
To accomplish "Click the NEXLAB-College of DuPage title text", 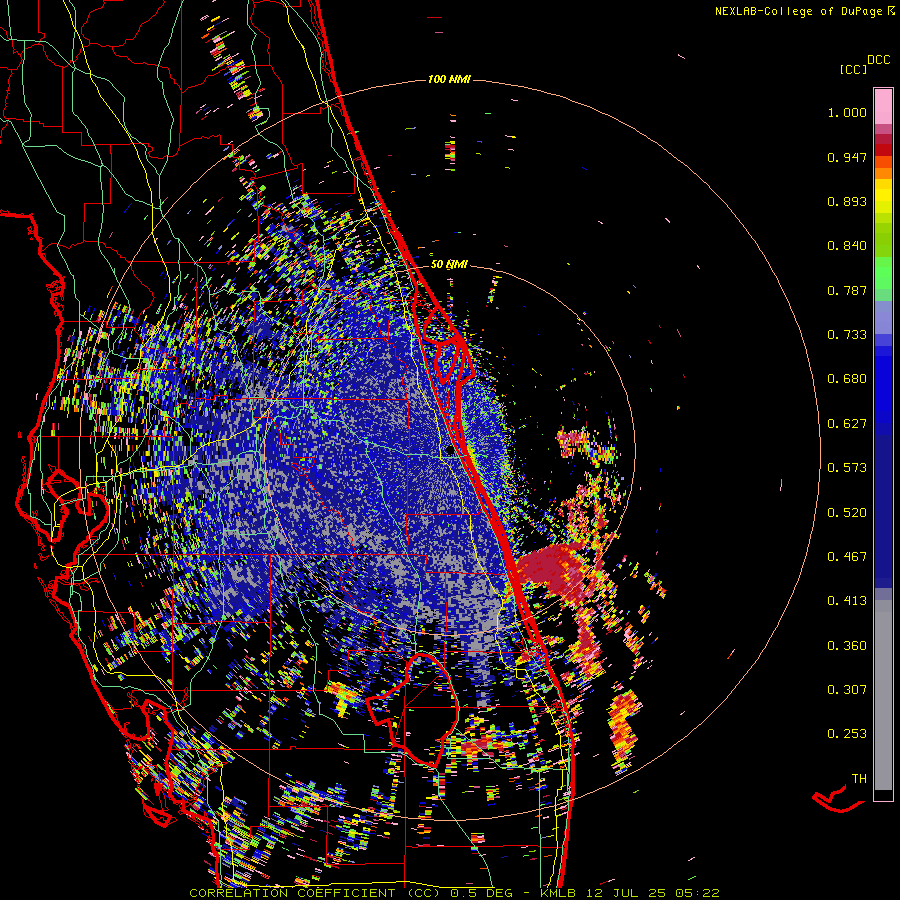I will tap(798, 11).
